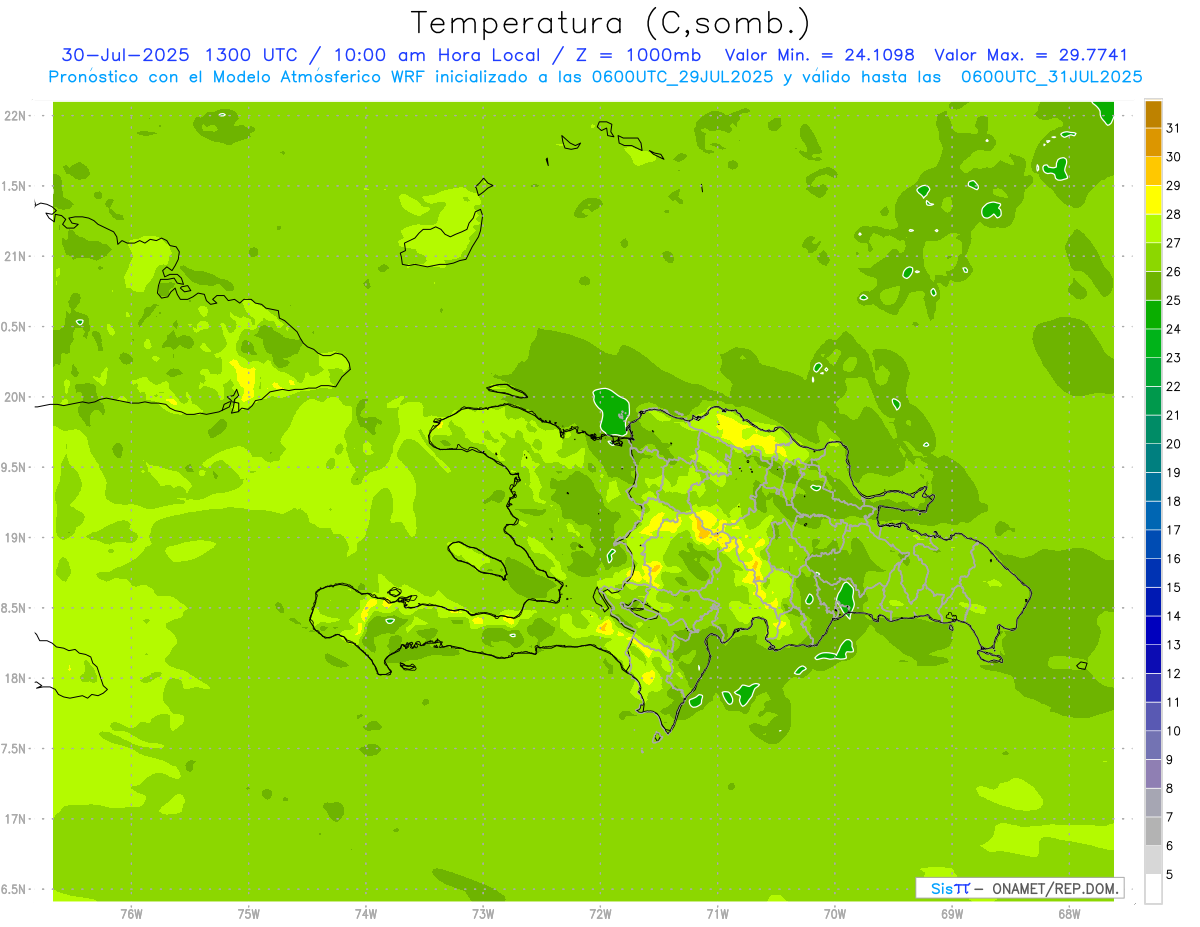Viewport: 1200px width, 927px height.
Task: Click the valid-until time '0600UTC_31JUL2025'
Action: pos(1052,77)
